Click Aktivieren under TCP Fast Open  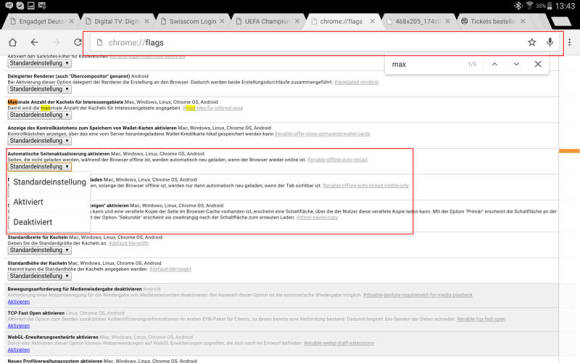click(x=18, y=326)
